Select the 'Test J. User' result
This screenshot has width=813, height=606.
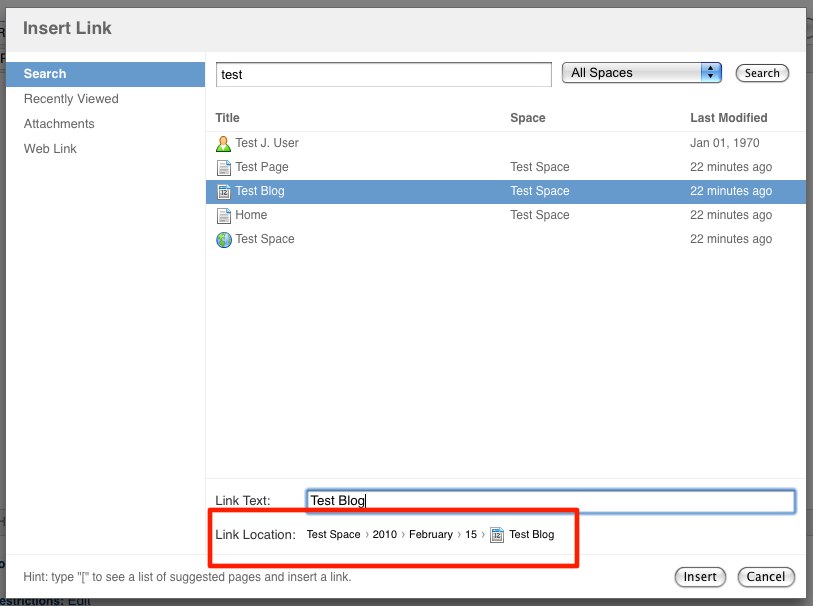pyautogui.click(x=267, y=143)
